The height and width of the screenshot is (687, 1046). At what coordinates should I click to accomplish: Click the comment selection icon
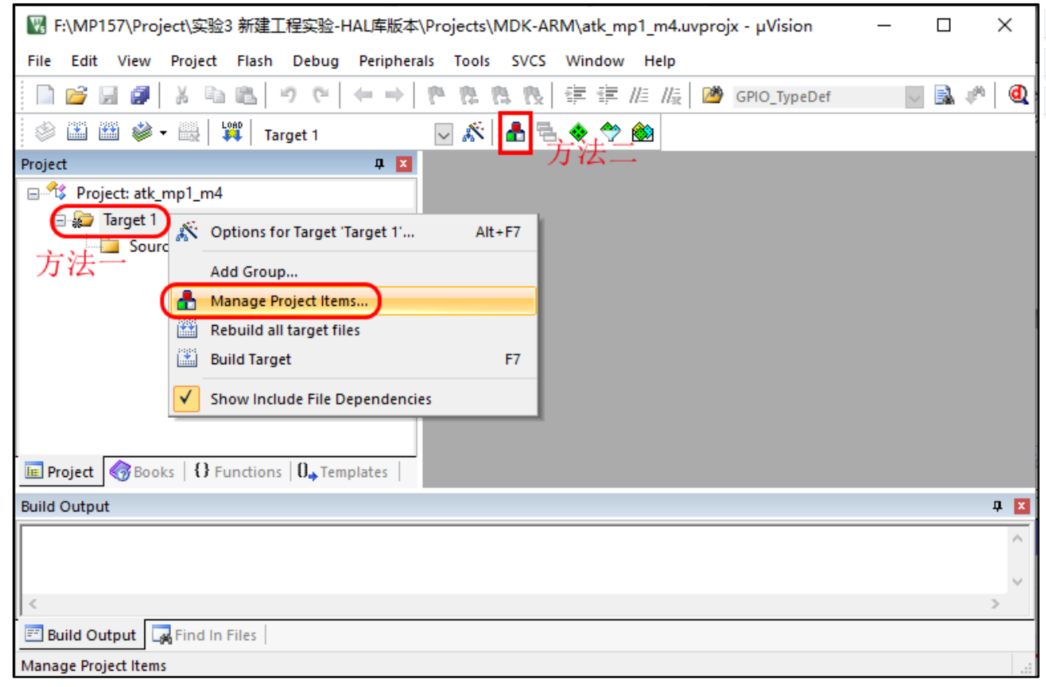click(x=639, y=95)
